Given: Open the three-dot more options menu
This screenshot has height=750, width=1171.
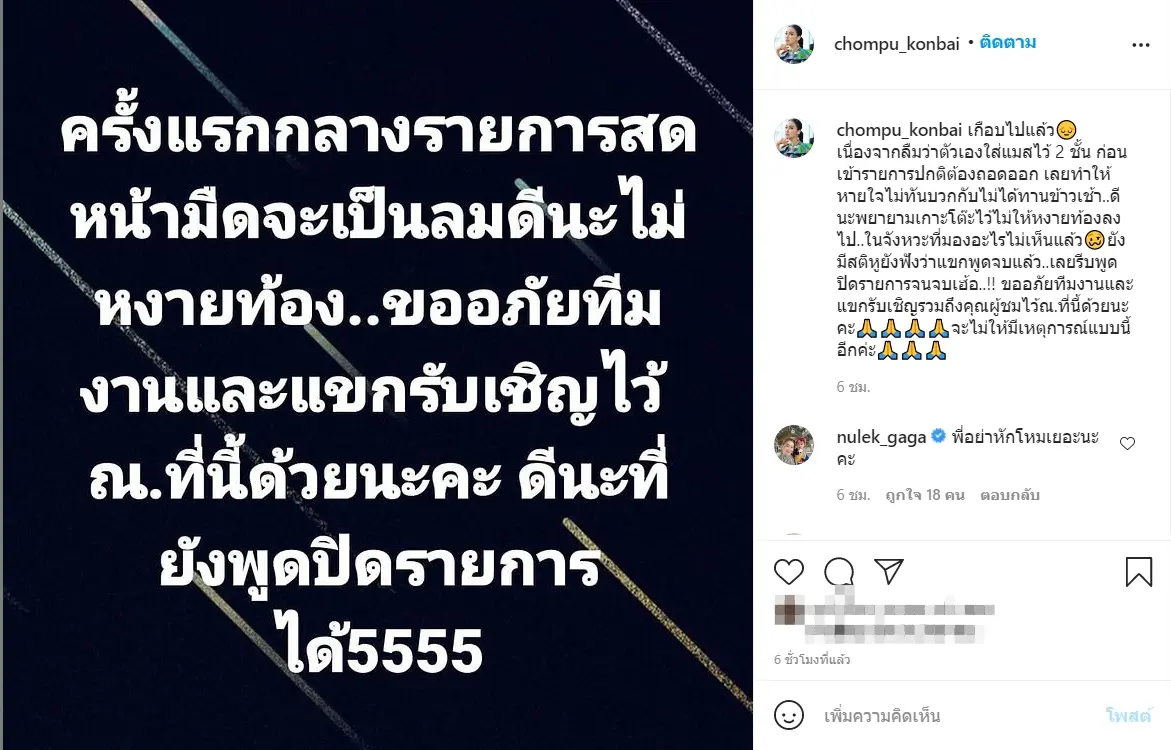Looking at the screenshot, I should pyautogui.click(x=1140, y=46).
